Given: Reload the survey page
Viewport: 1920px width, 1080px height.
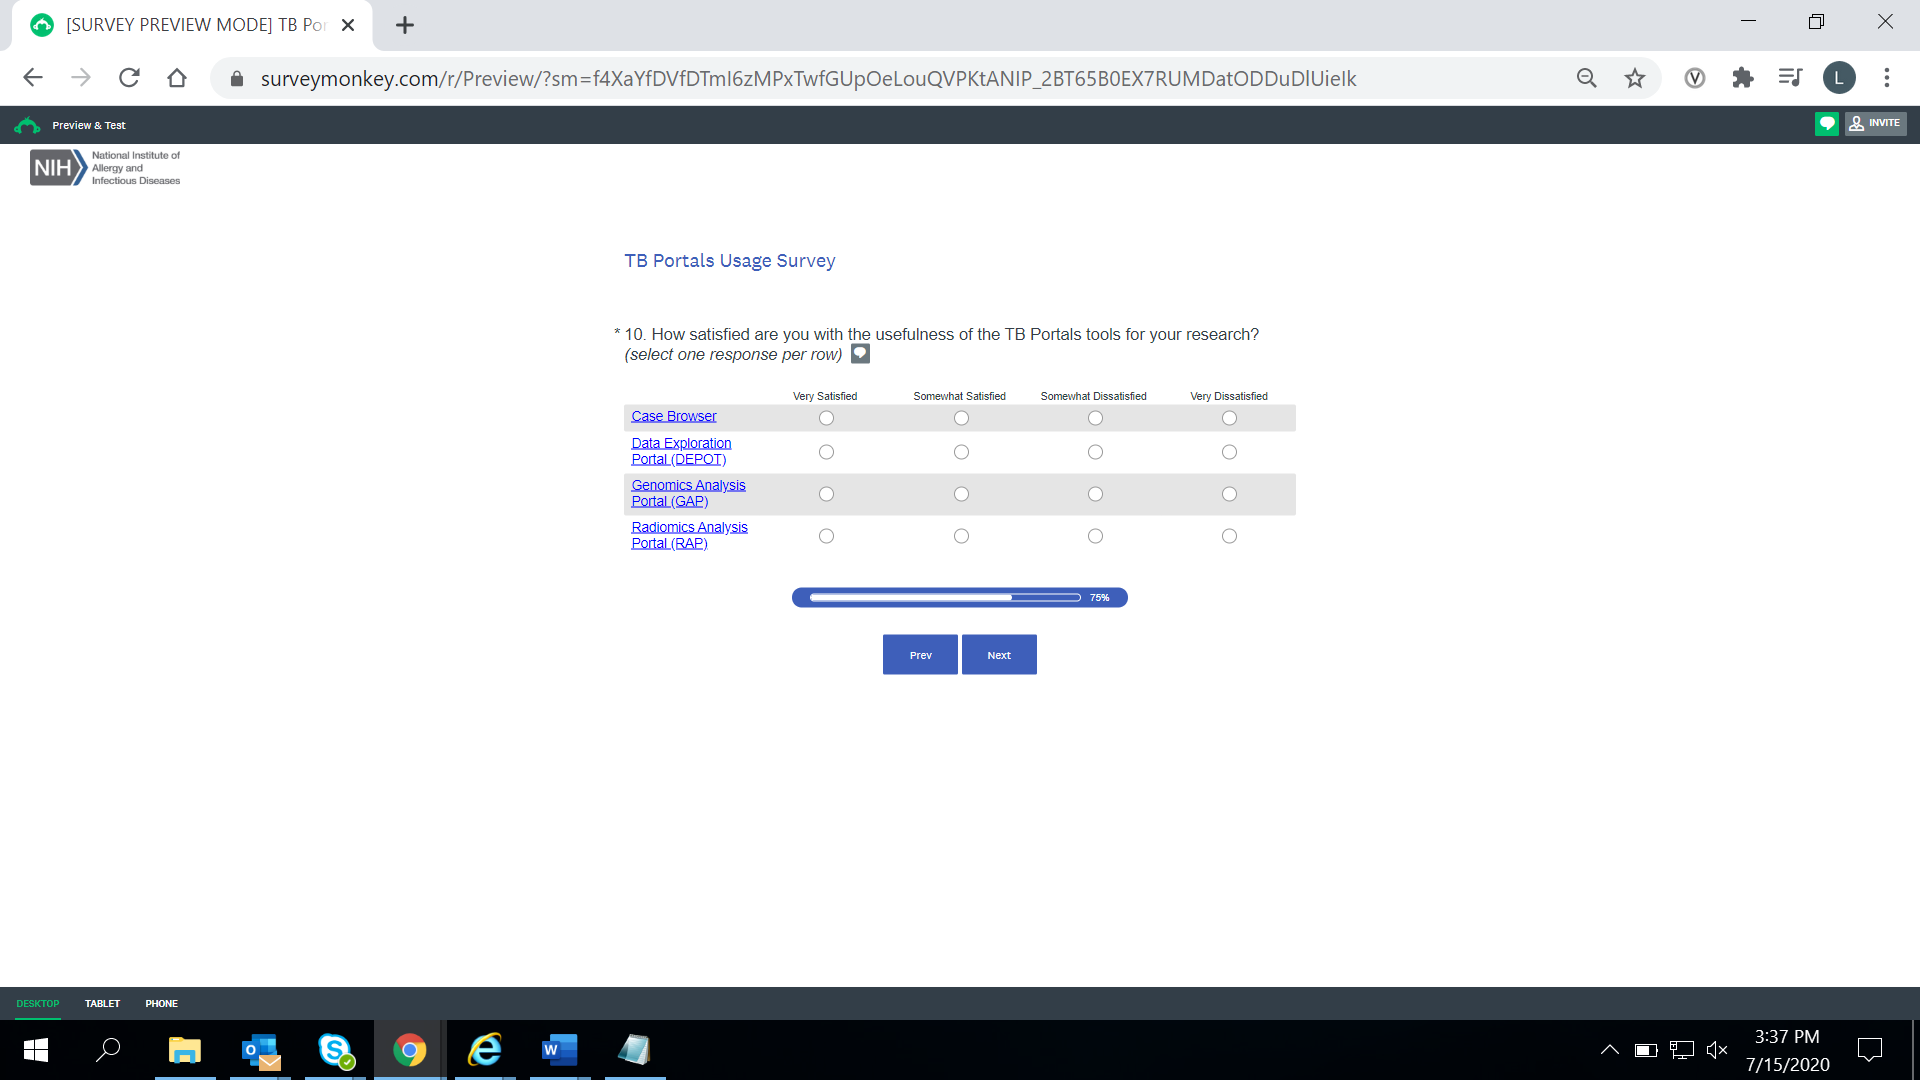Looking at the screenshot, I should (x=129, y=78).
